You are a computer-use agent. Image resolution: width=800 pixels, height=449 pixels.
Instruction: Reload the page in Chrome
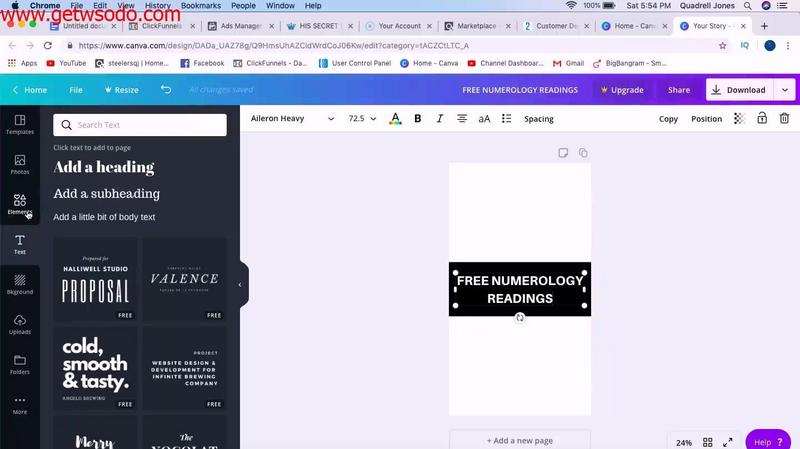point(47,45)
